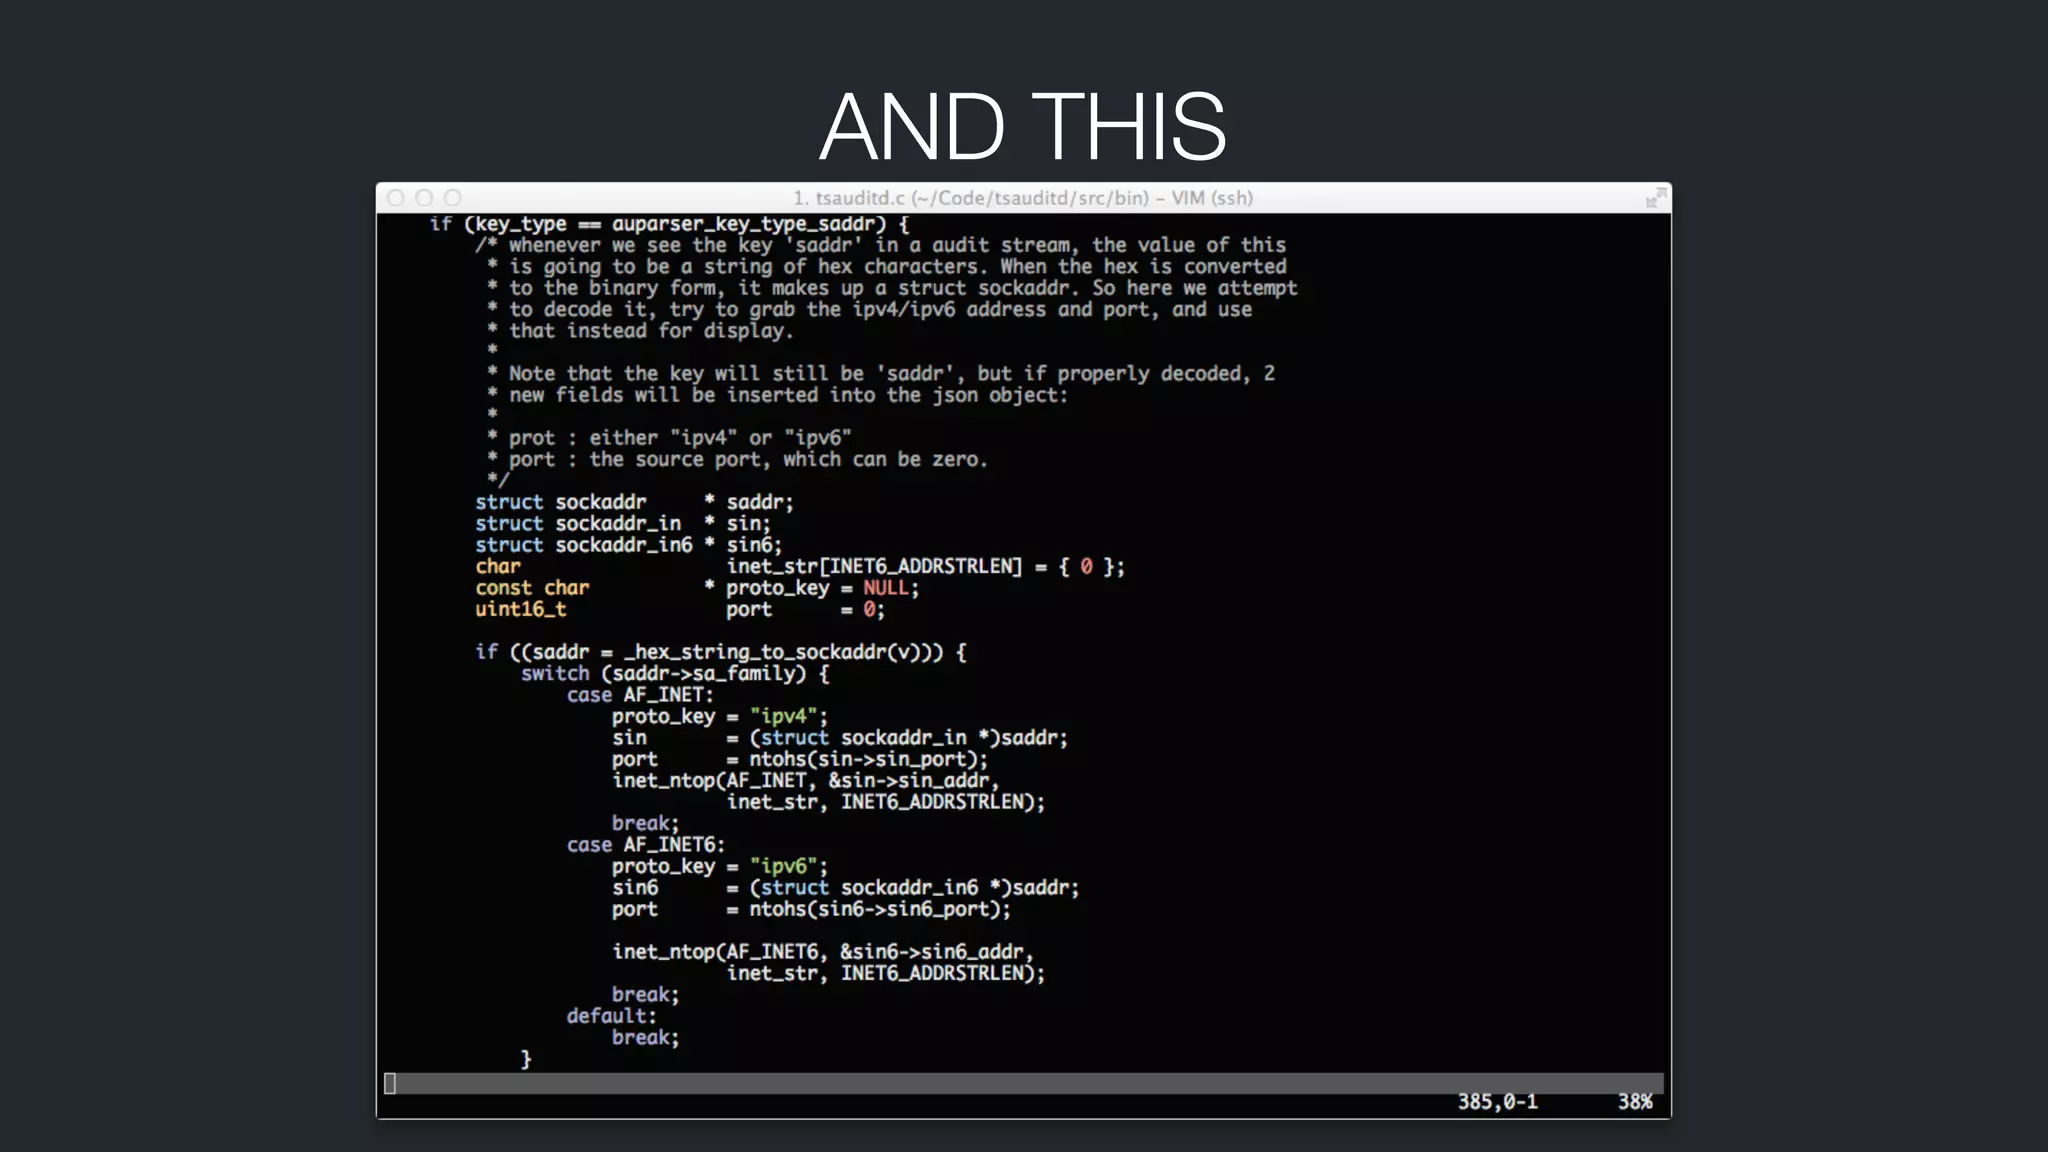Click the case AF_INET6 line
2048x1152 pixels.
tap(645, 845)
